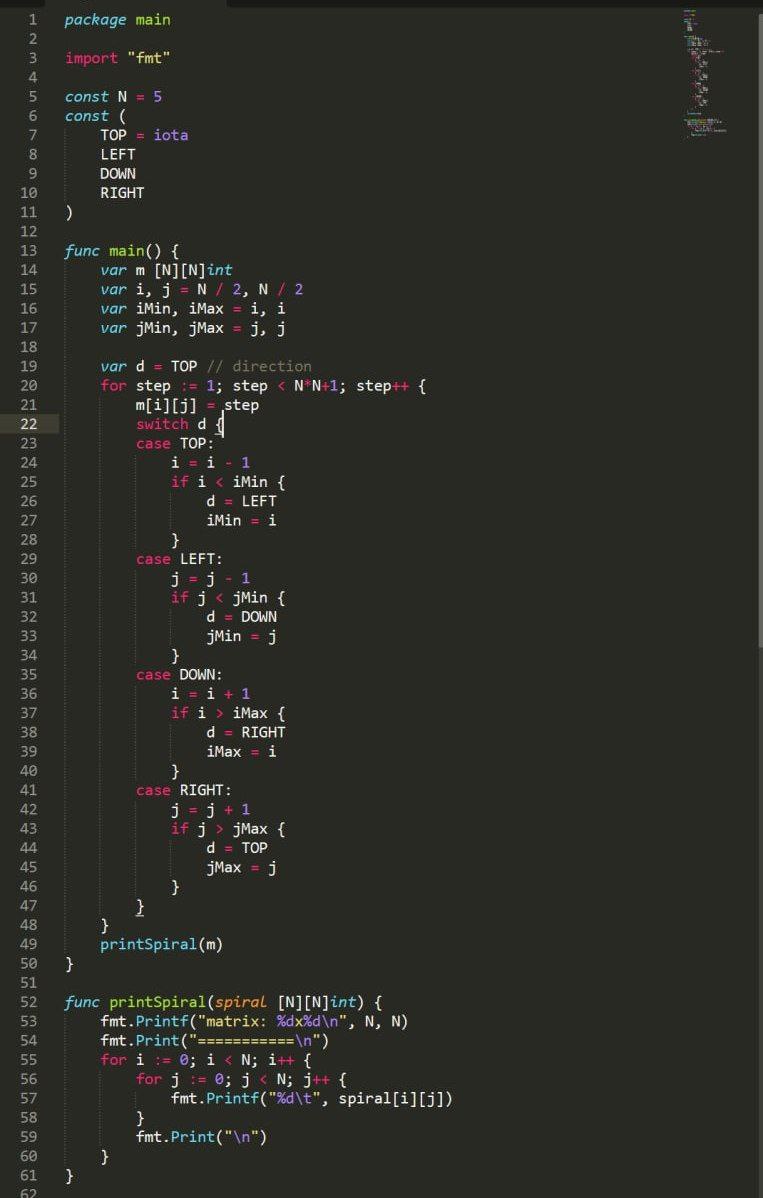Click the 'const N = 5' line

click(113, 97)
